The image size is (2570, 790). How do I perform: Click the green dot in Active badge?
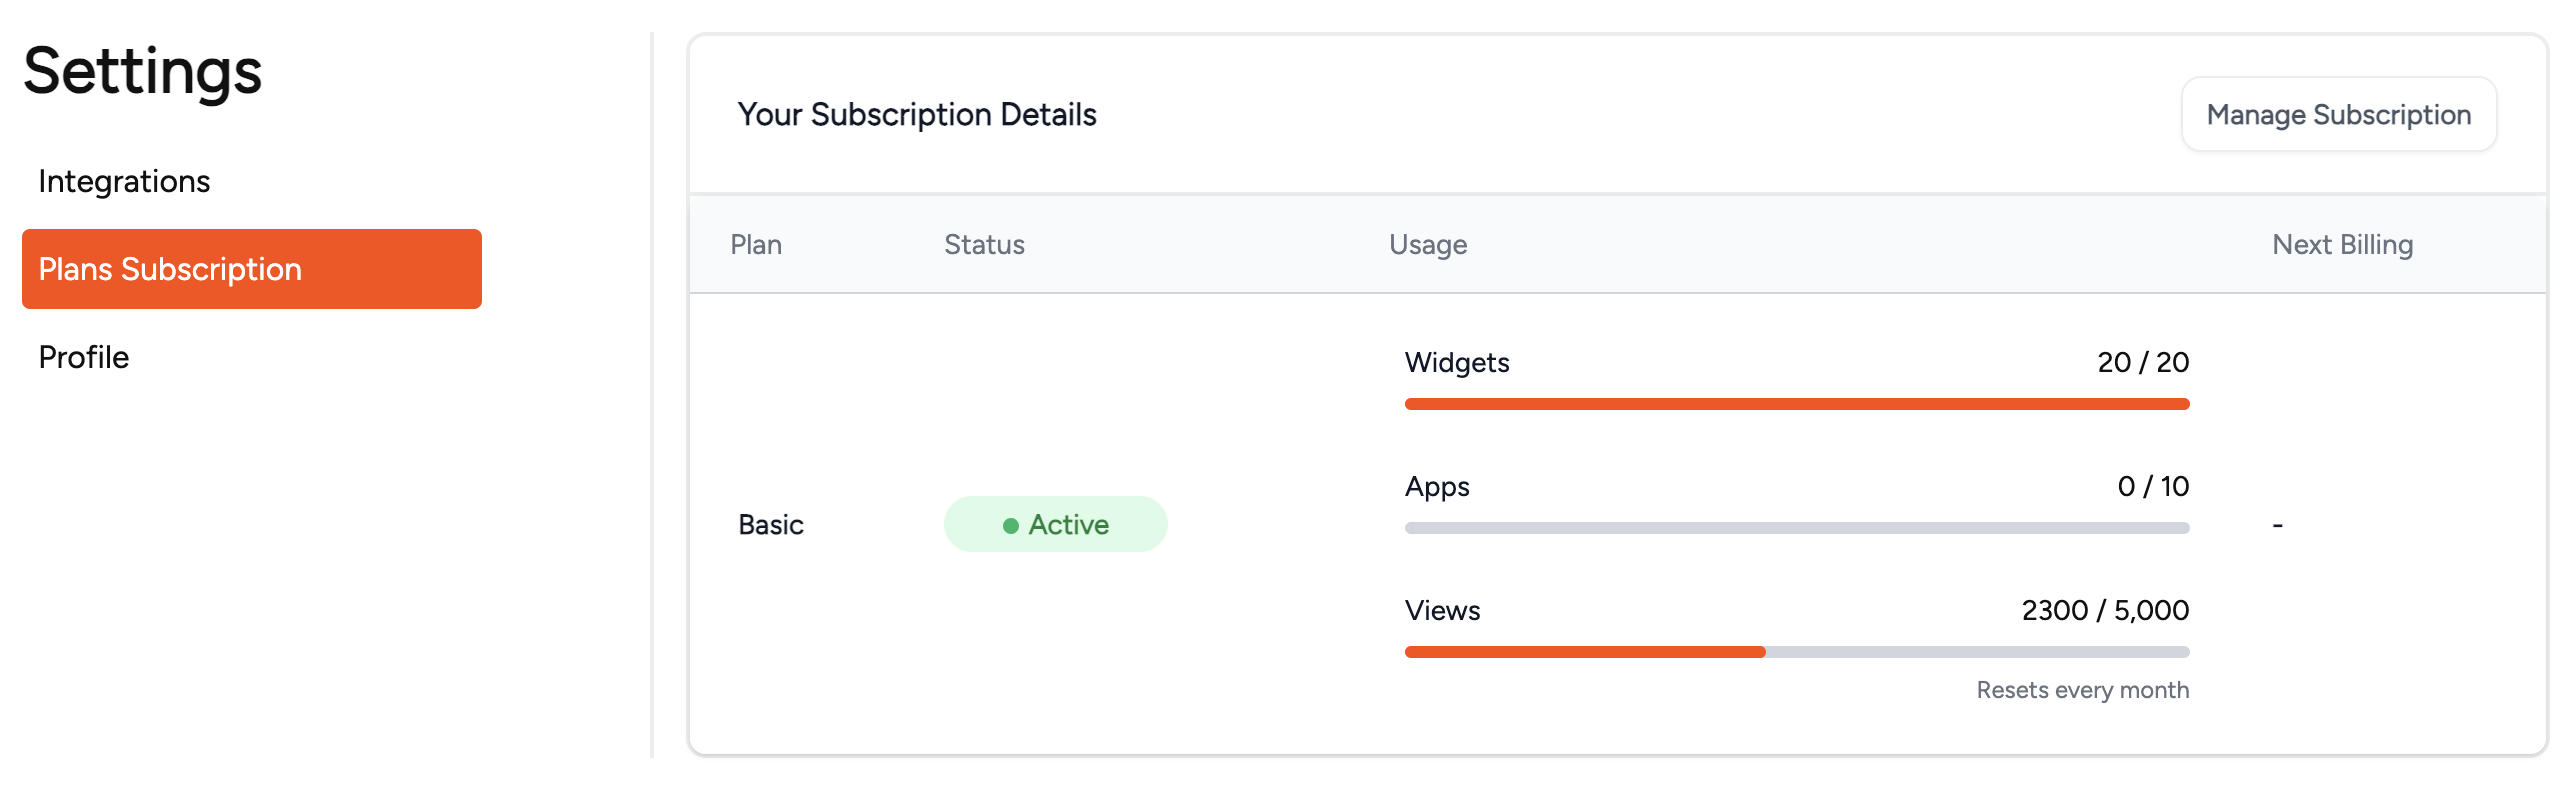coord(1010,525)
